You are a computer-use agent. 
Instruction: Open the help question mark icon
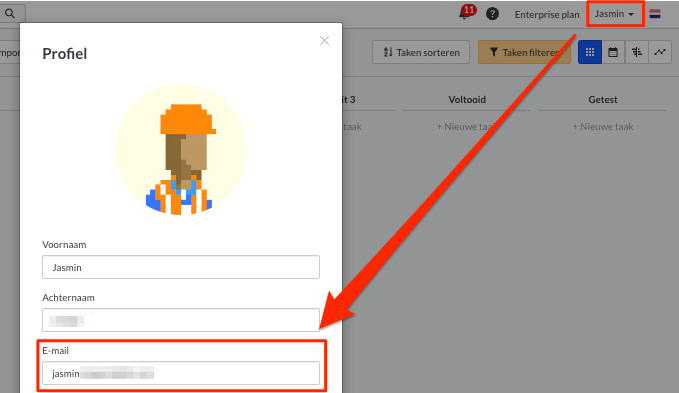(x=492, y=14)
